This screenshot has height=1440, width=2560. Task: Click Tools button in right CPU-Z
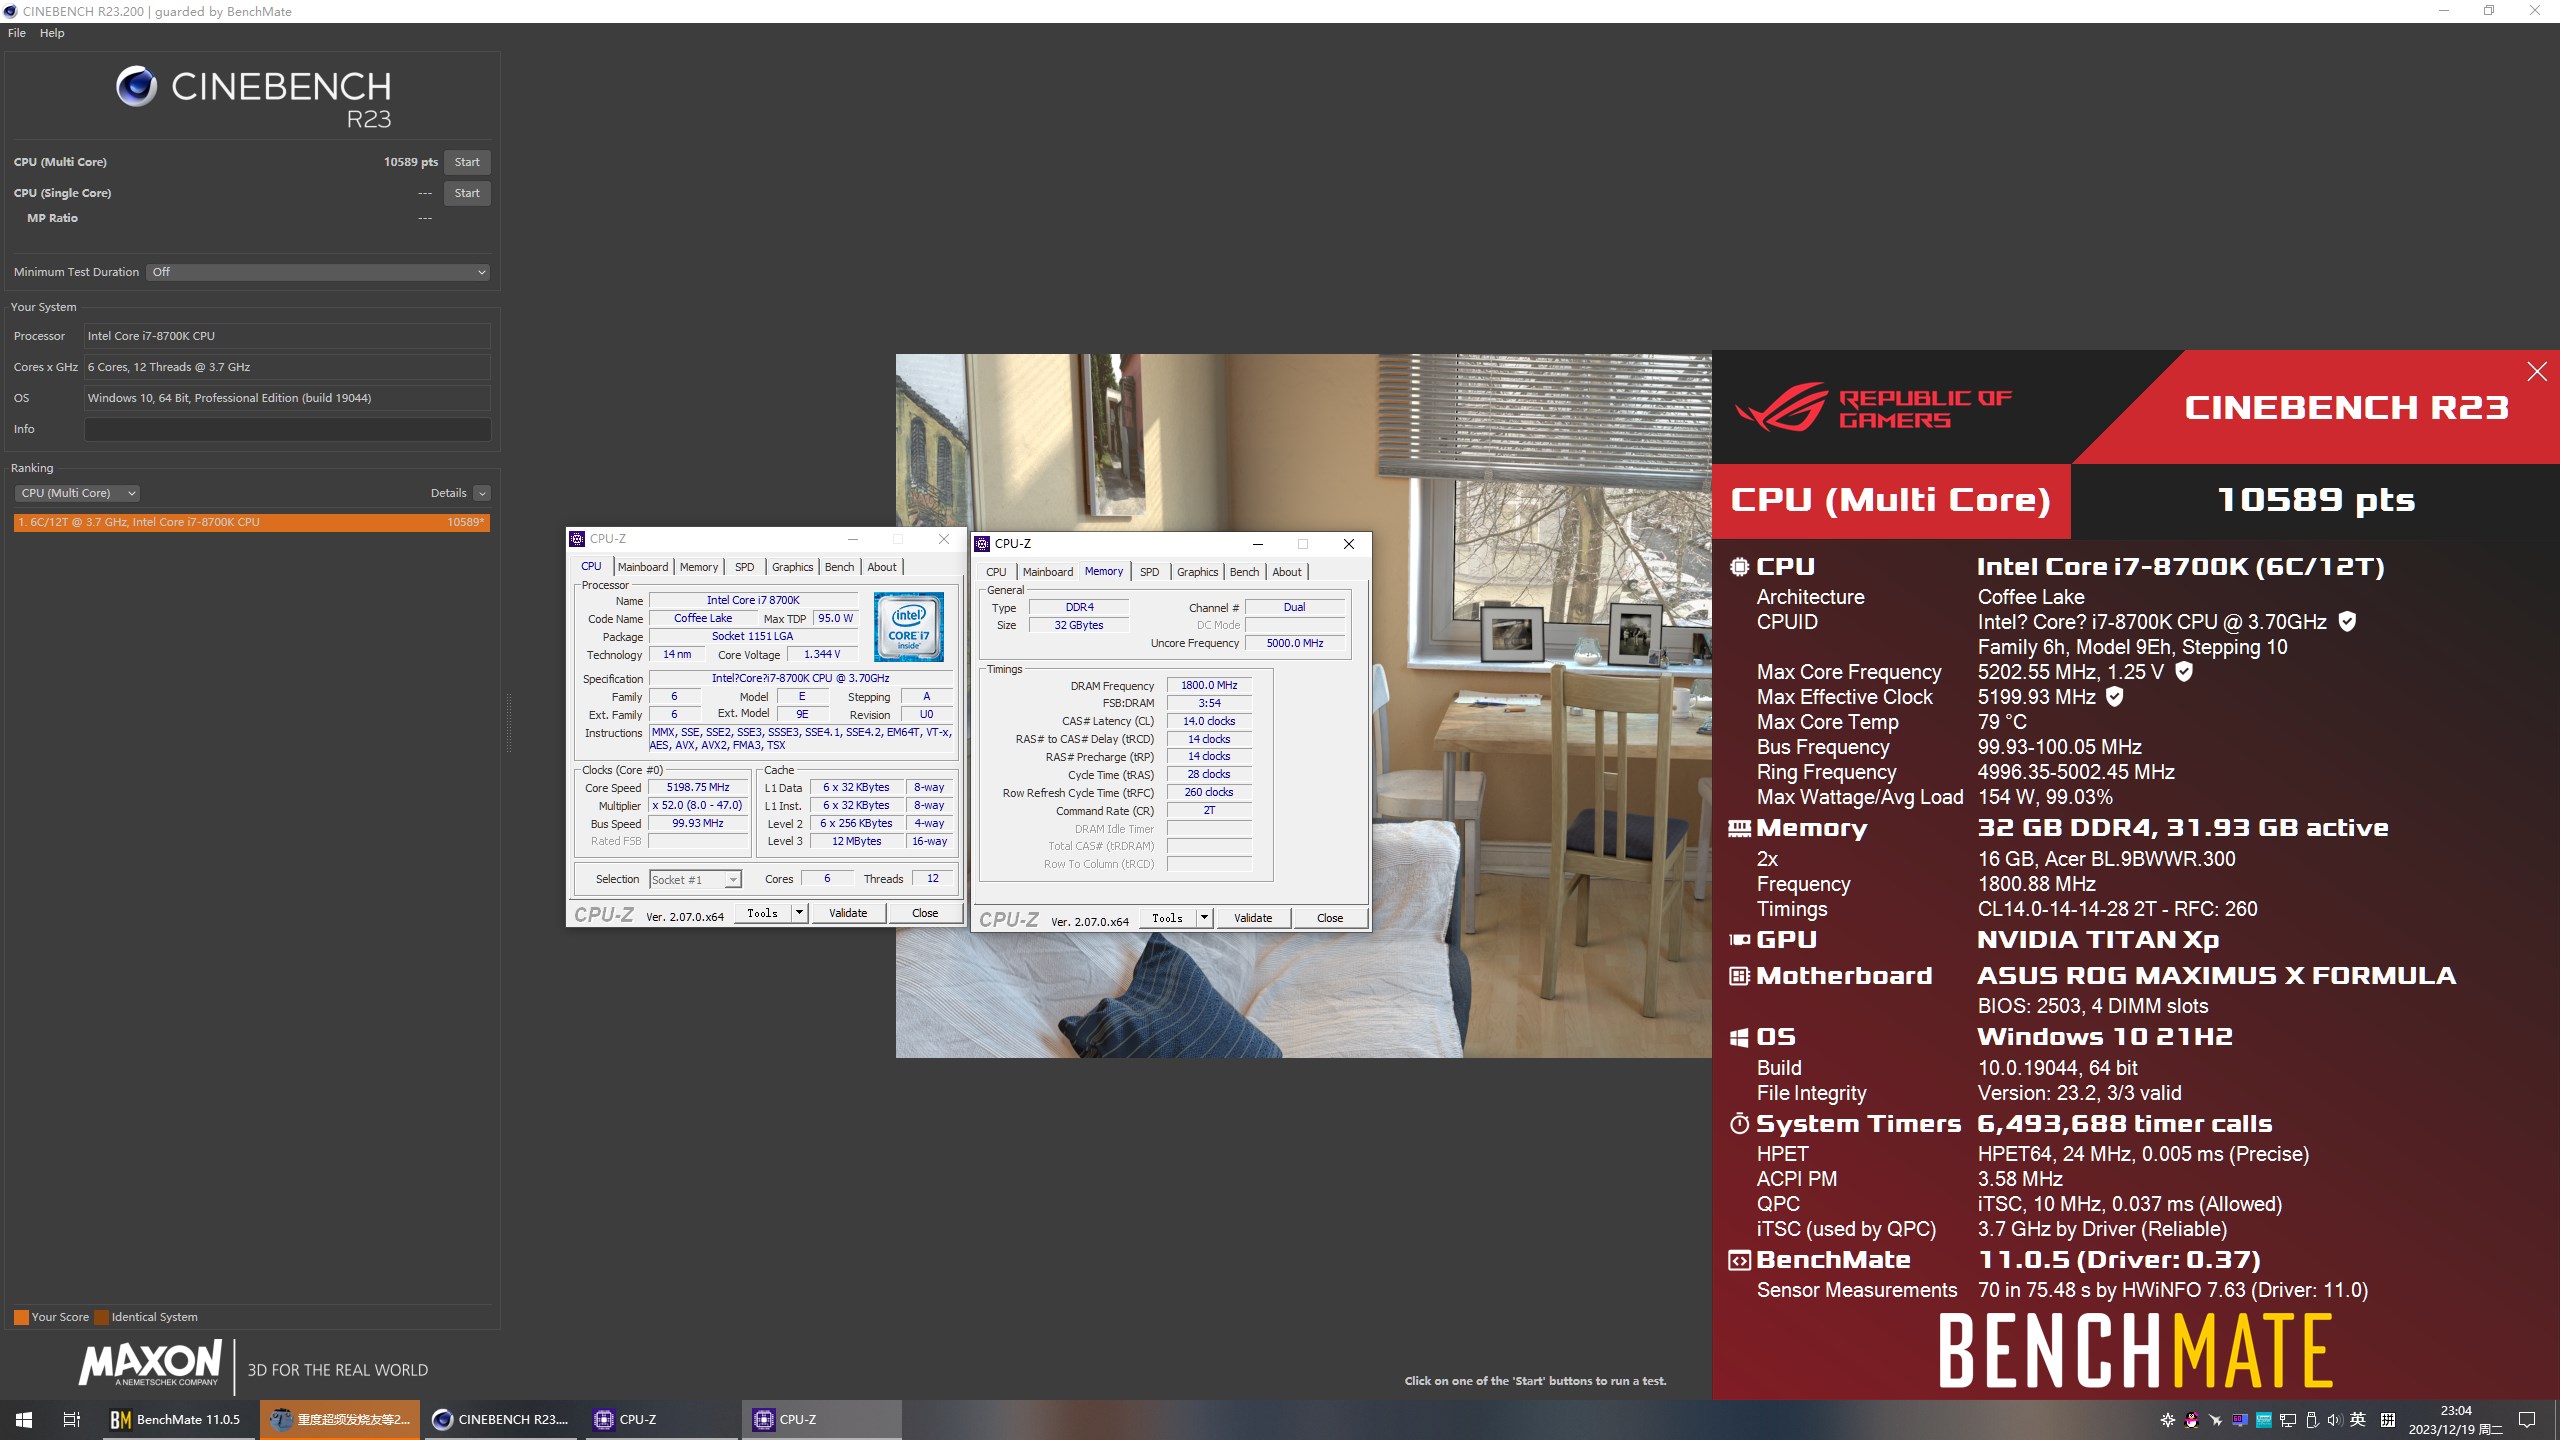(1168, 918)
